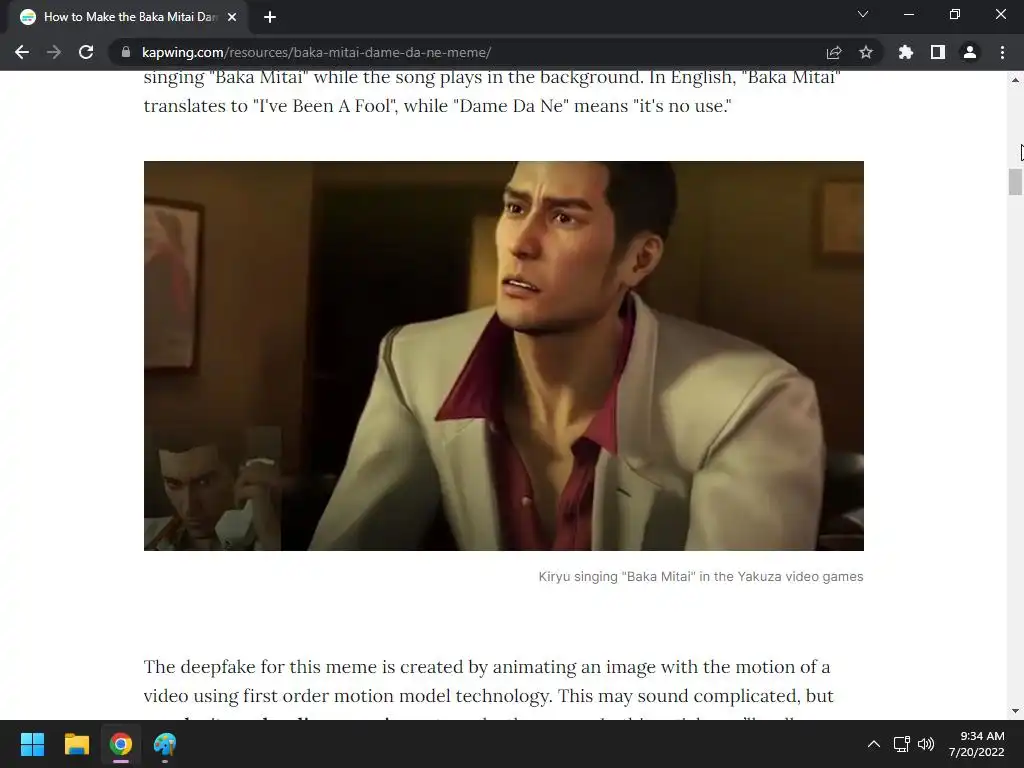The width and height of the screenshot is (1024, 768).
Task: Open network status tray icon
Action: point(902,744)
